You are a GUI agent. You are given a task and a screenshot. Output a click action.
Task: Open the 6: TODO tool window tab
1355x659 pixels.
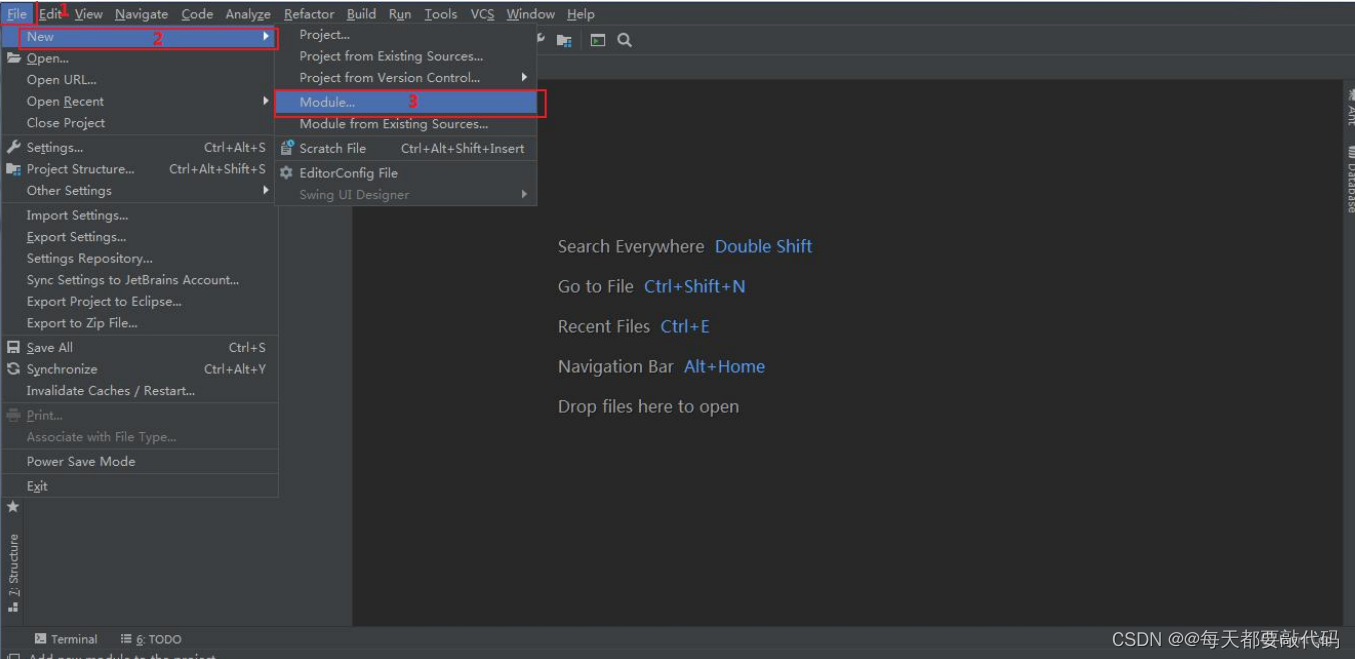coord(151,639)
